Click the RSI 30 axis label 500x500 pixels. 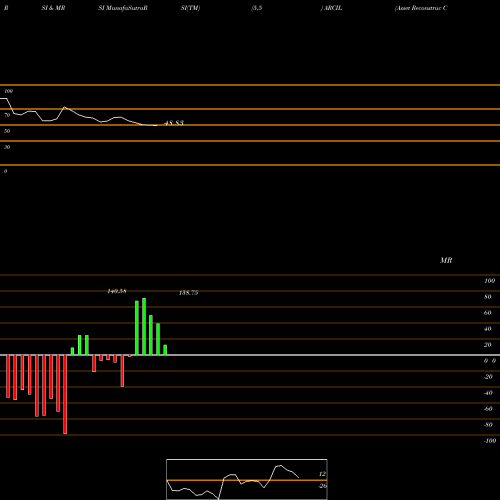tap(7, 147)
